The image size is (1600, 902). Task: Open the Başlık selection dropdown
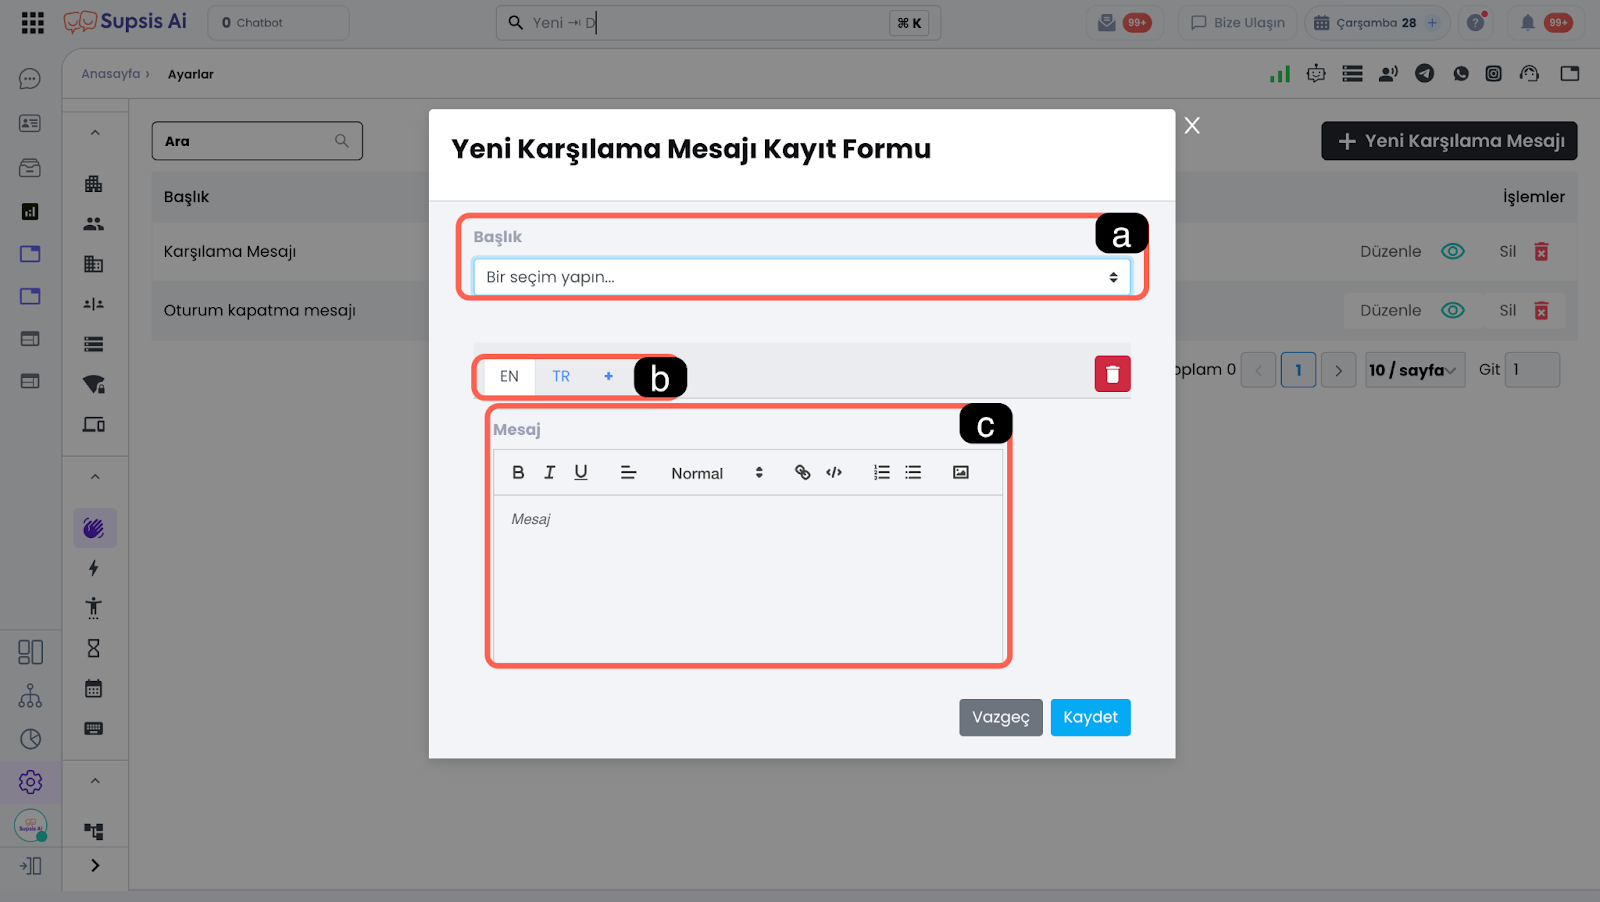(x=801, y=277)
